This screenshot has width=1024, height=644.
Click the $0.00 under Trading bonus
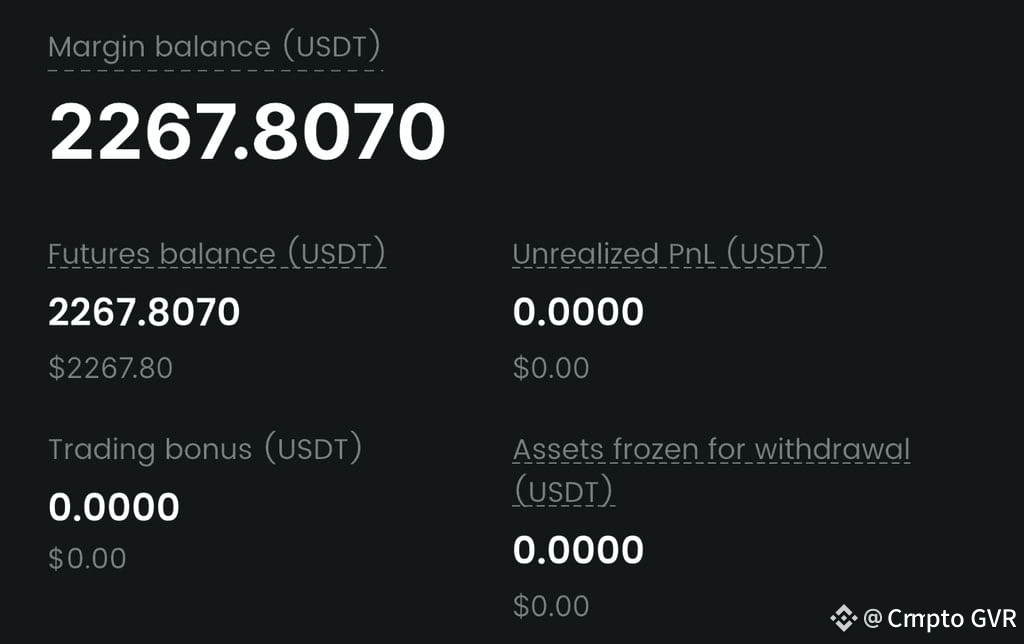coord(87,558)
